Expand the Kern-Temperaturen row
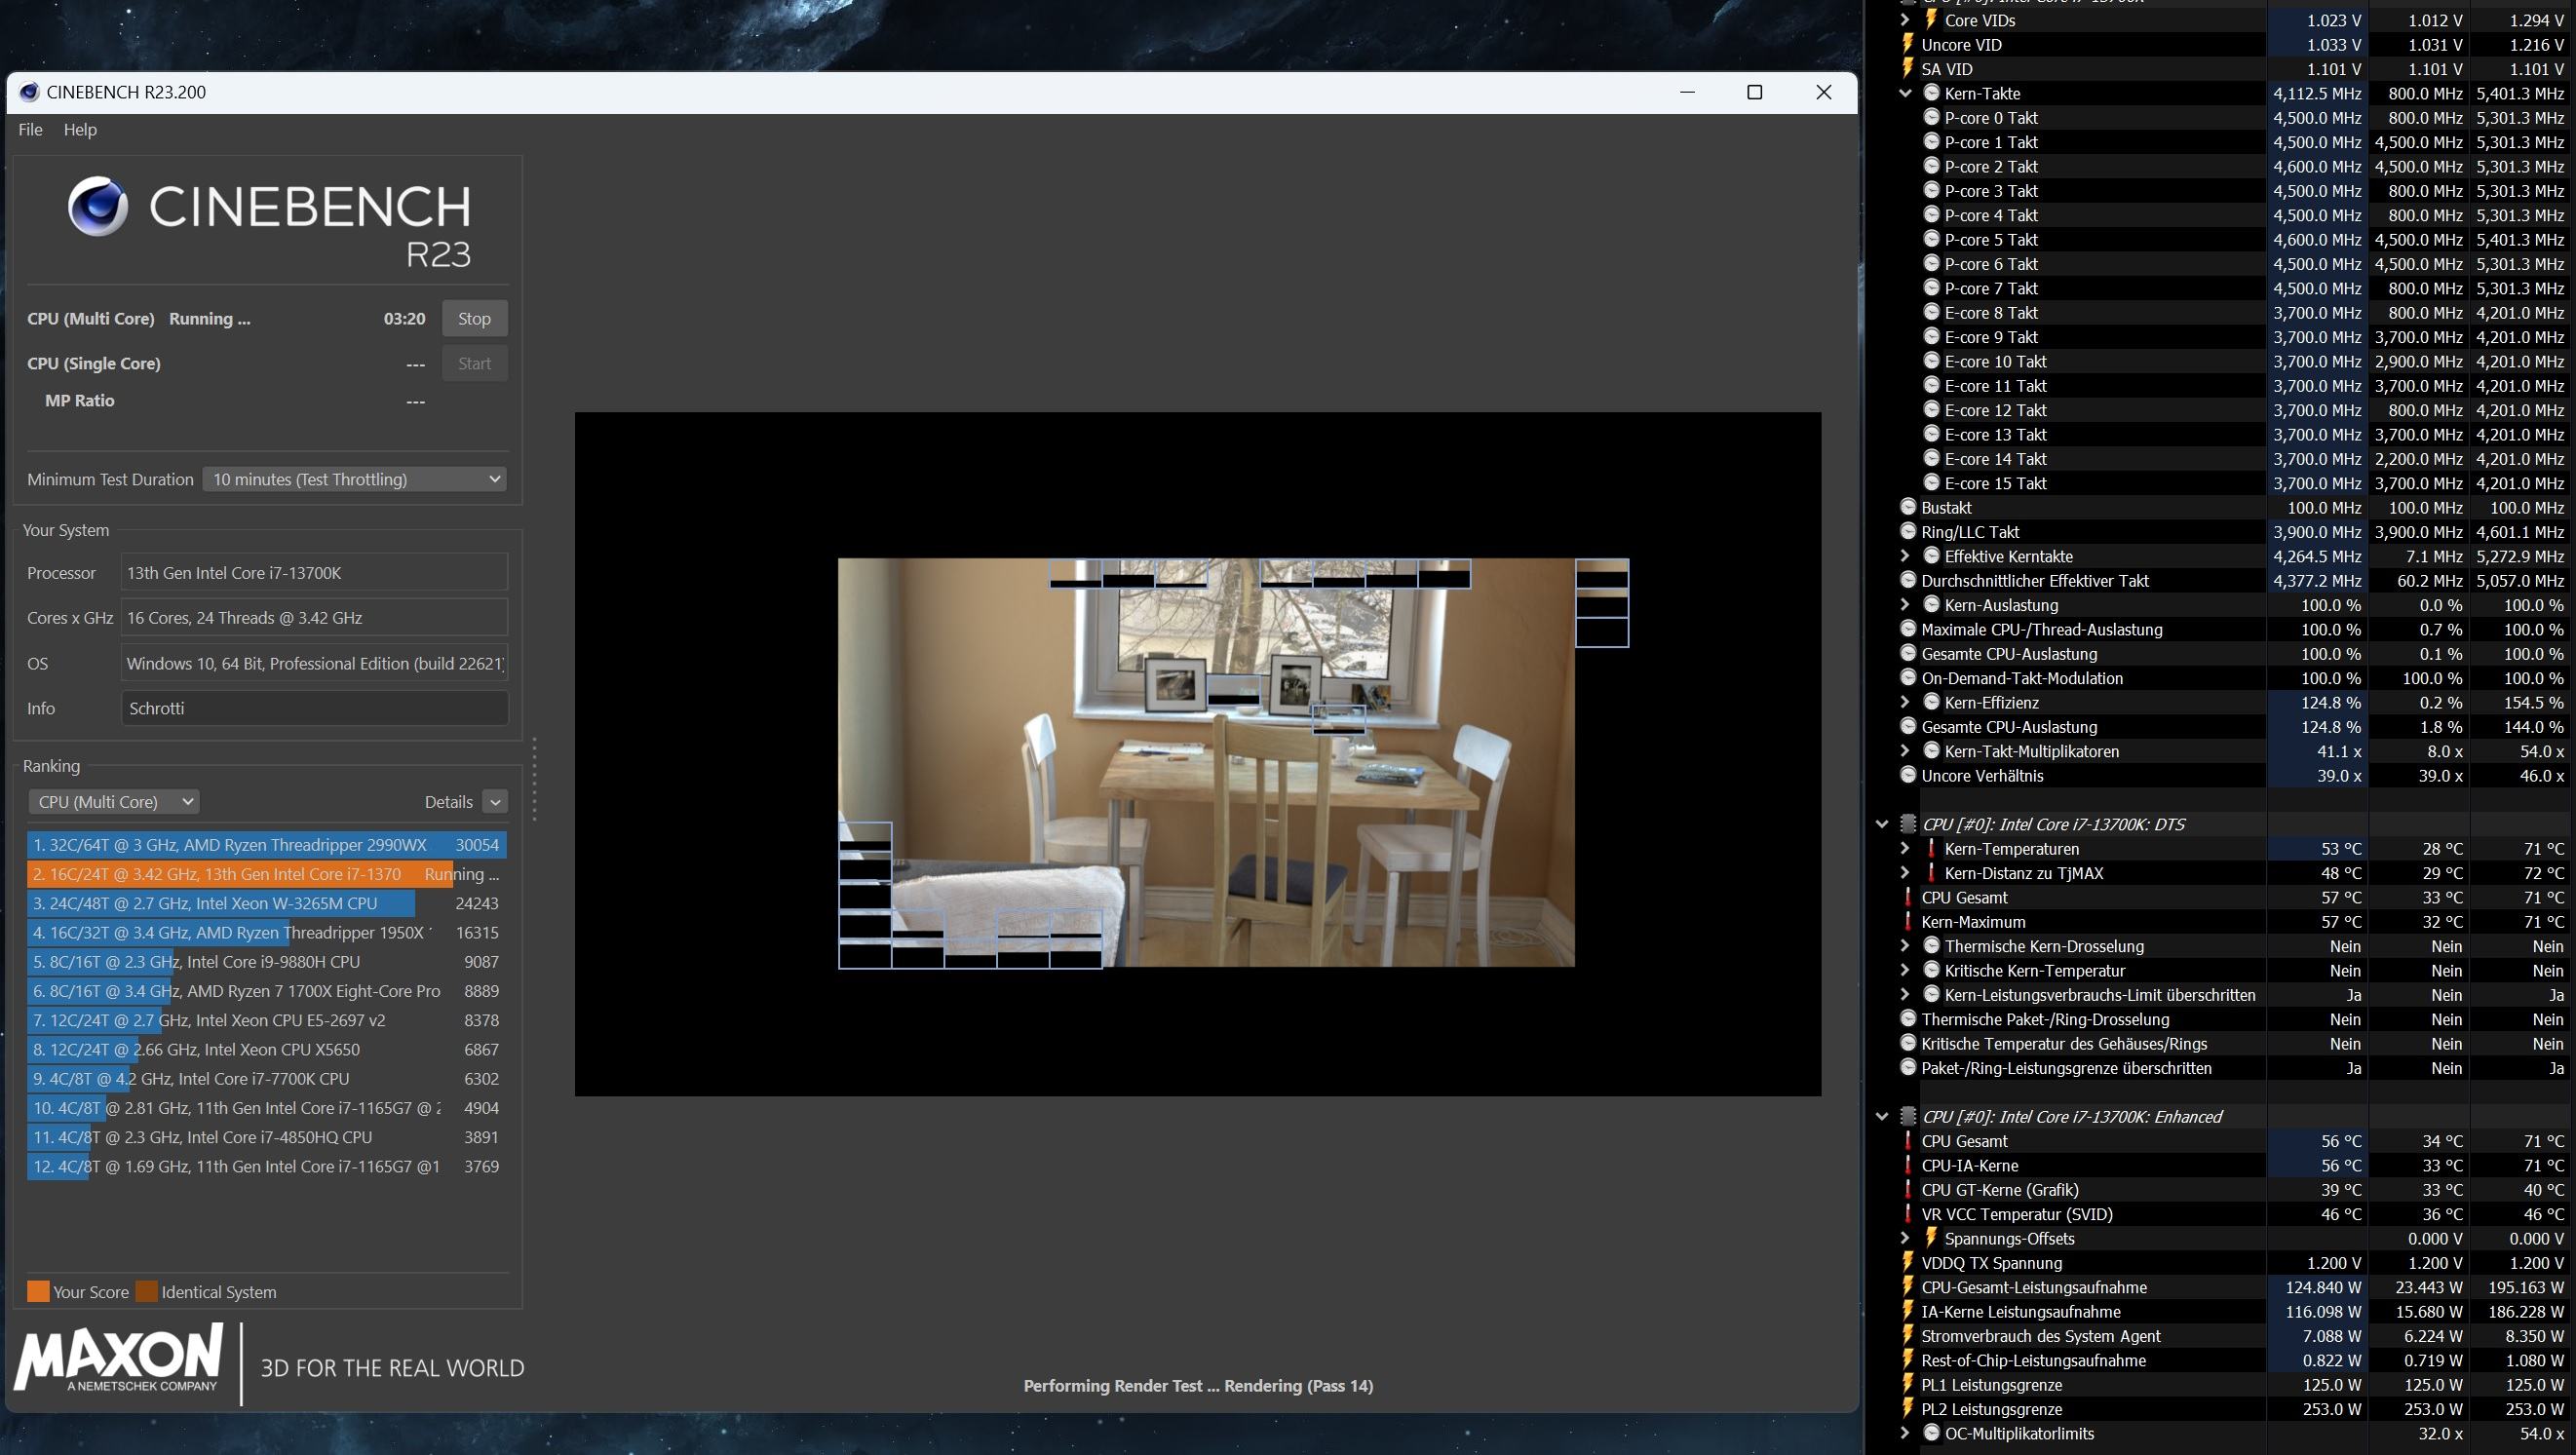Viewport: 2576px width, 1455px height. pyautogui.click(x=1904, y=848)
